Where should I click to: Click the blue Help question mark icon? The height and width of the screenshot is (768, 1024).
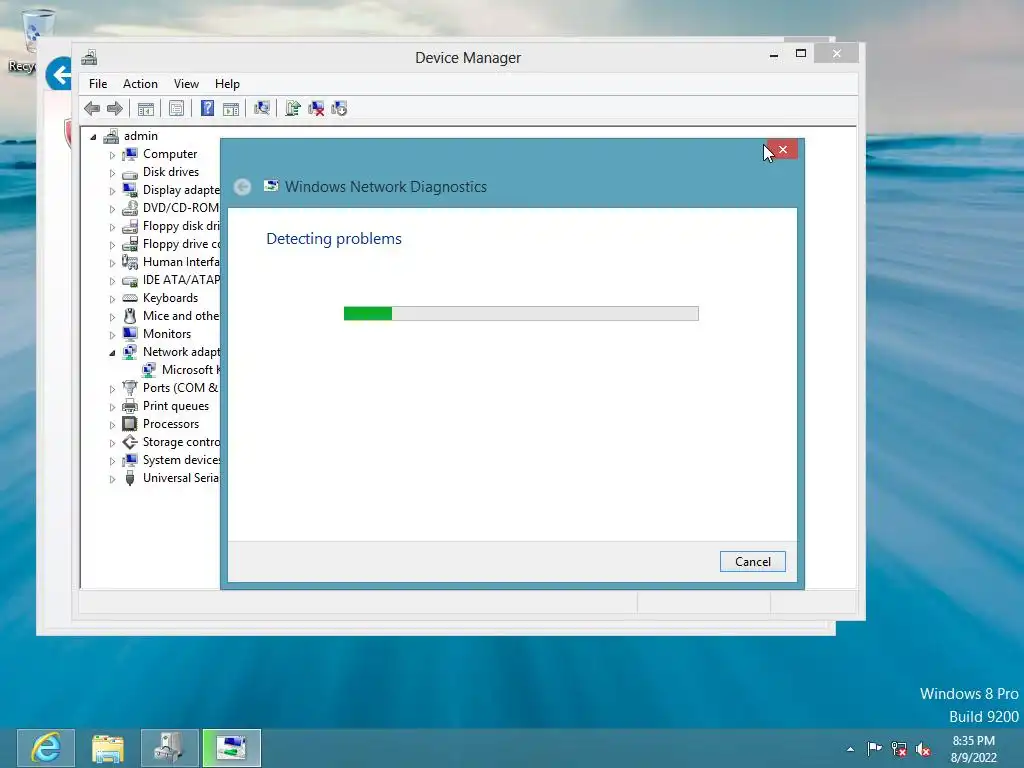[x=207, y=108]
